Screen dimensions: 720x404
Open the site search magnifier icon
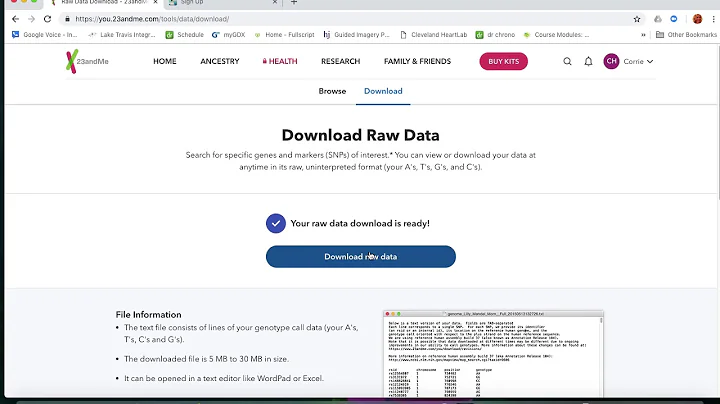[x=567, y=61]
